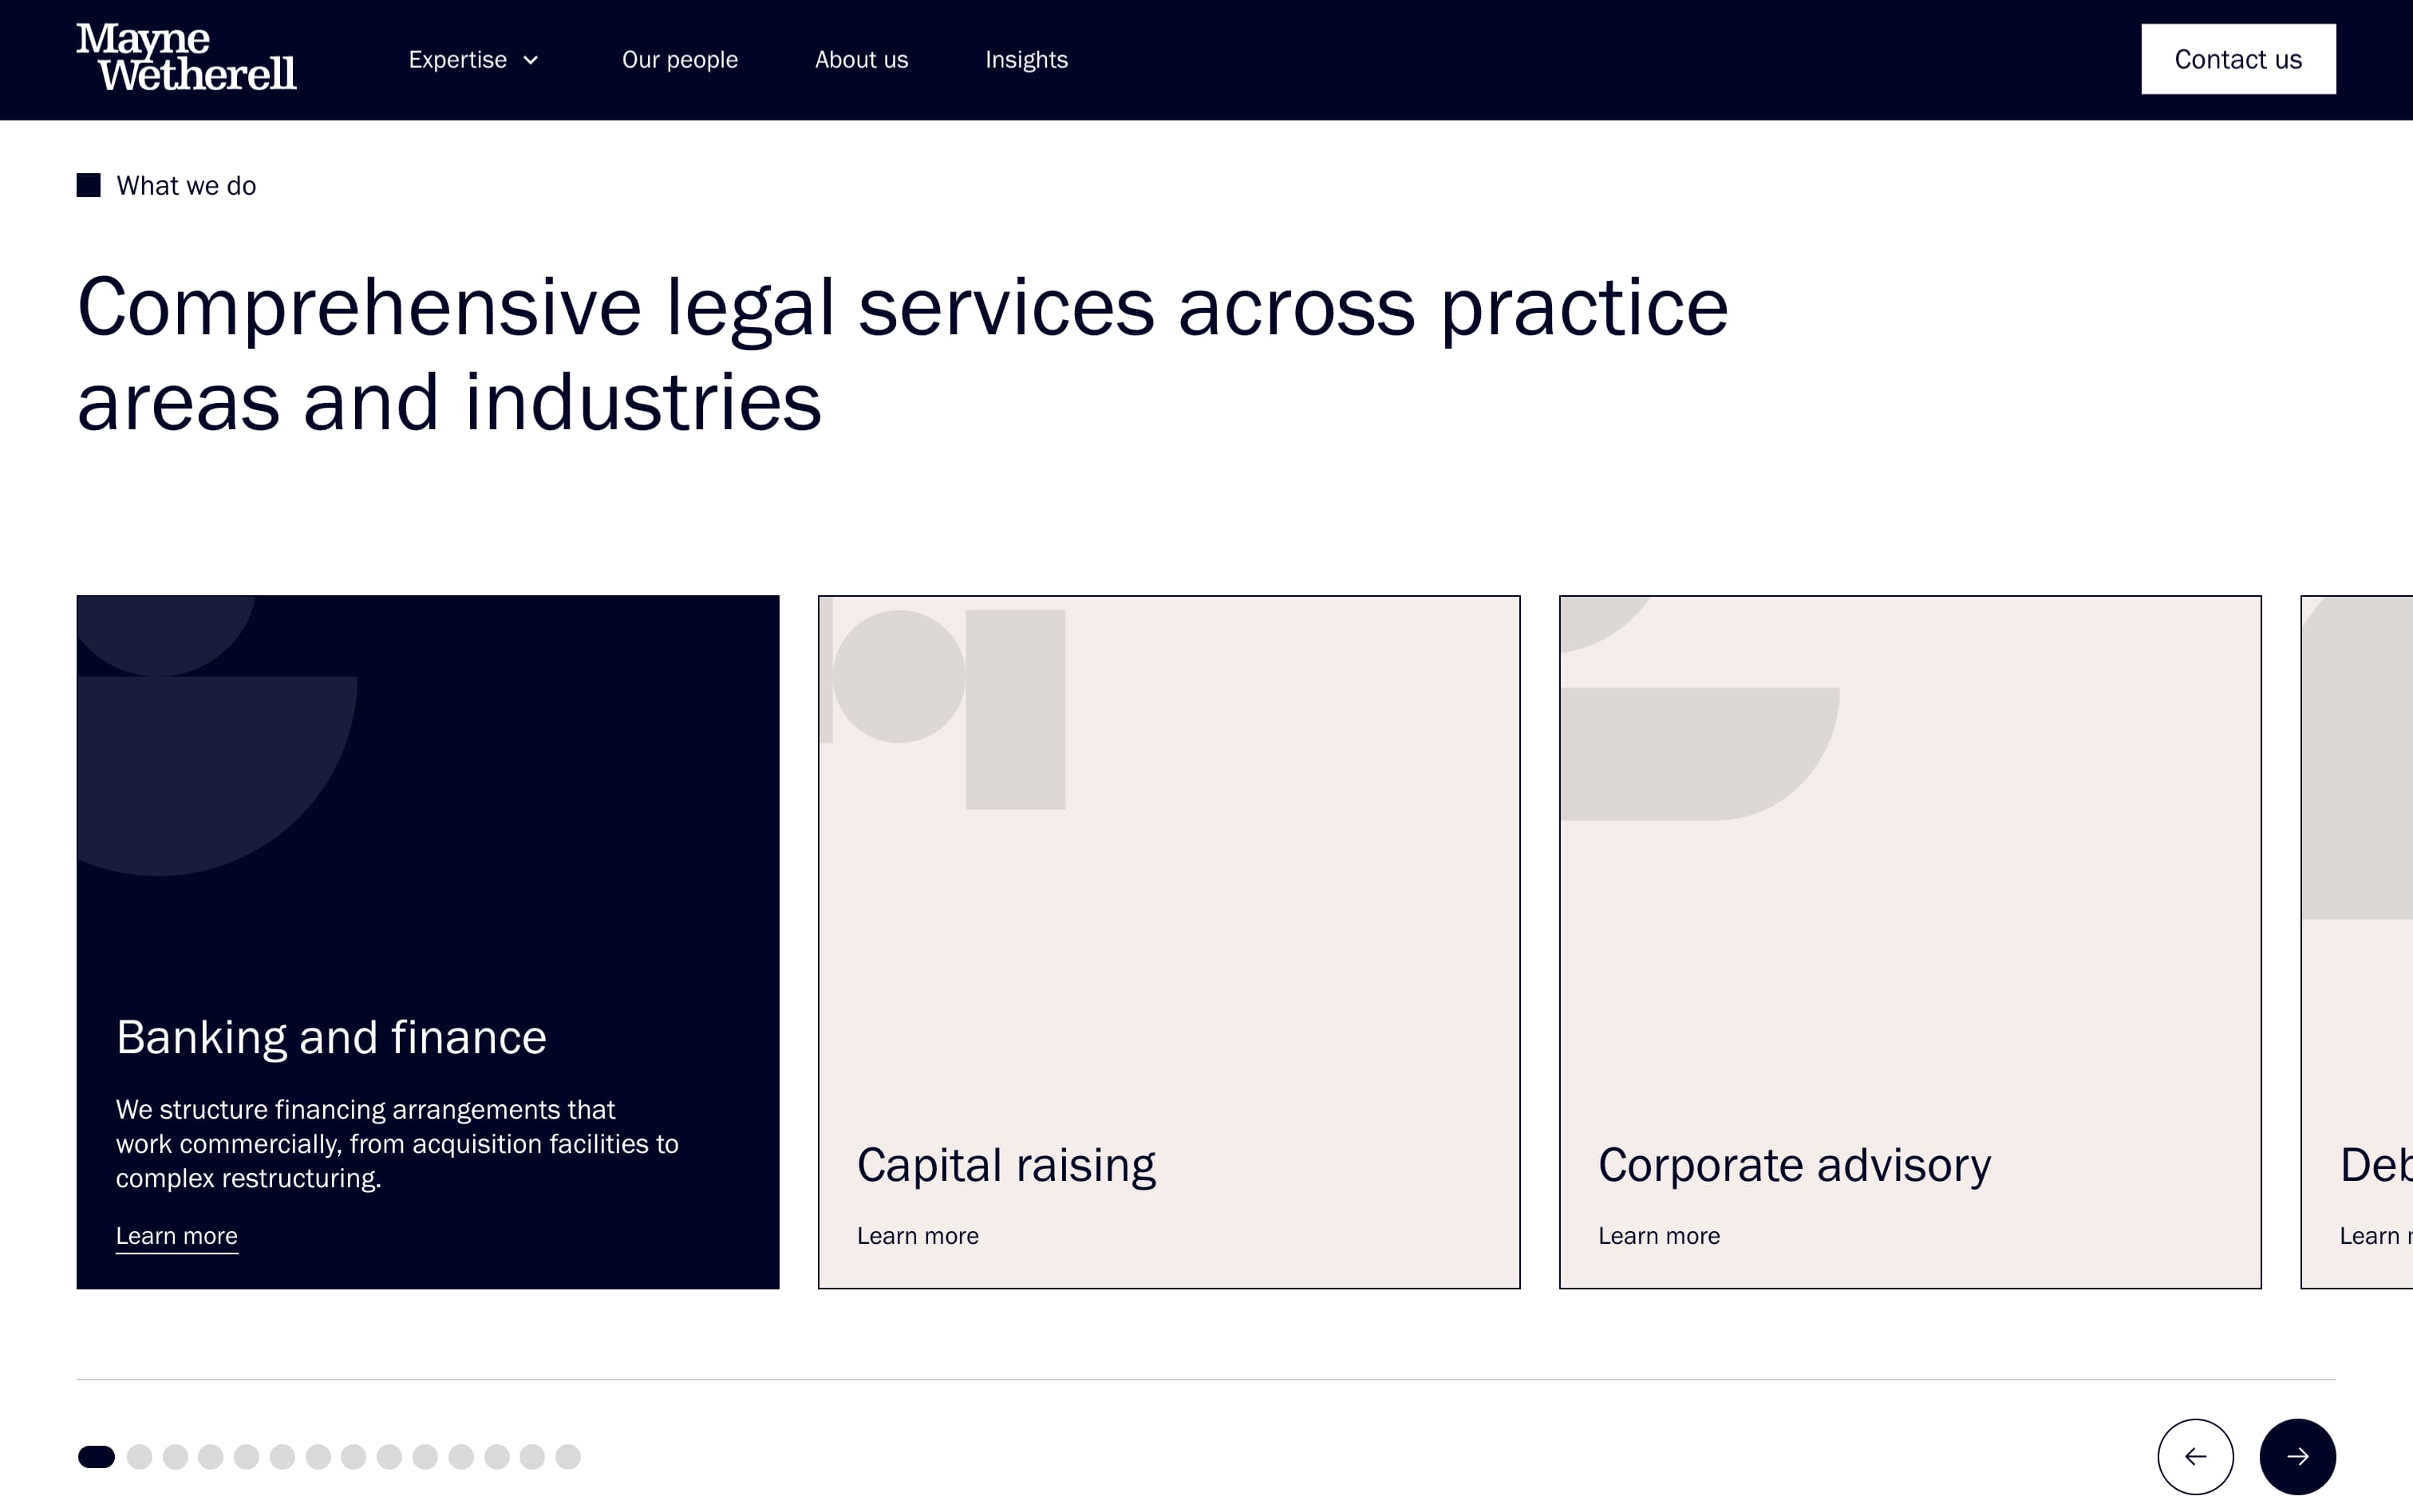Click the Comprehensive legal services headline
The image size is (2413, 1512).
tap(902, 354)
